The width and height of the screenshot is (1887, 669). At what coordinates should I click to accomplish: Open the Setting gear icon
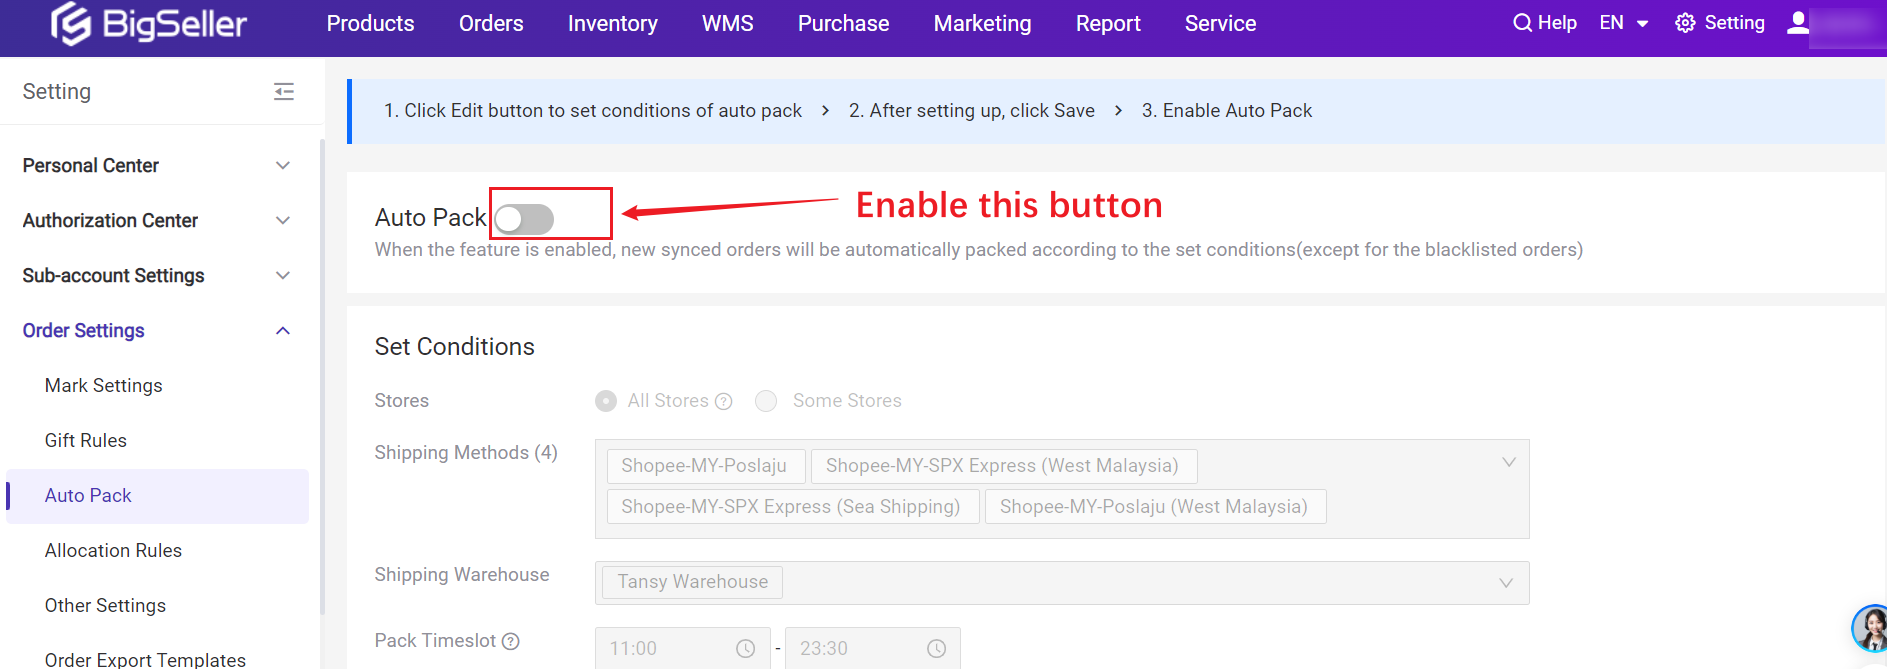coord(1685,23)
